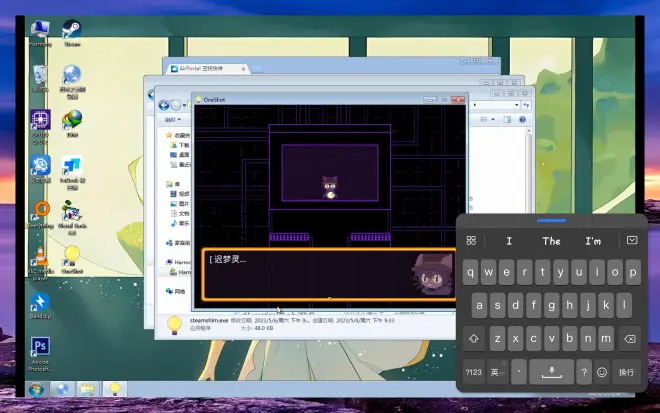The width and height of the screenshot is (660, 413).
Task: Open the Visual Studio desktop shortcut
Action: [72, 217]
